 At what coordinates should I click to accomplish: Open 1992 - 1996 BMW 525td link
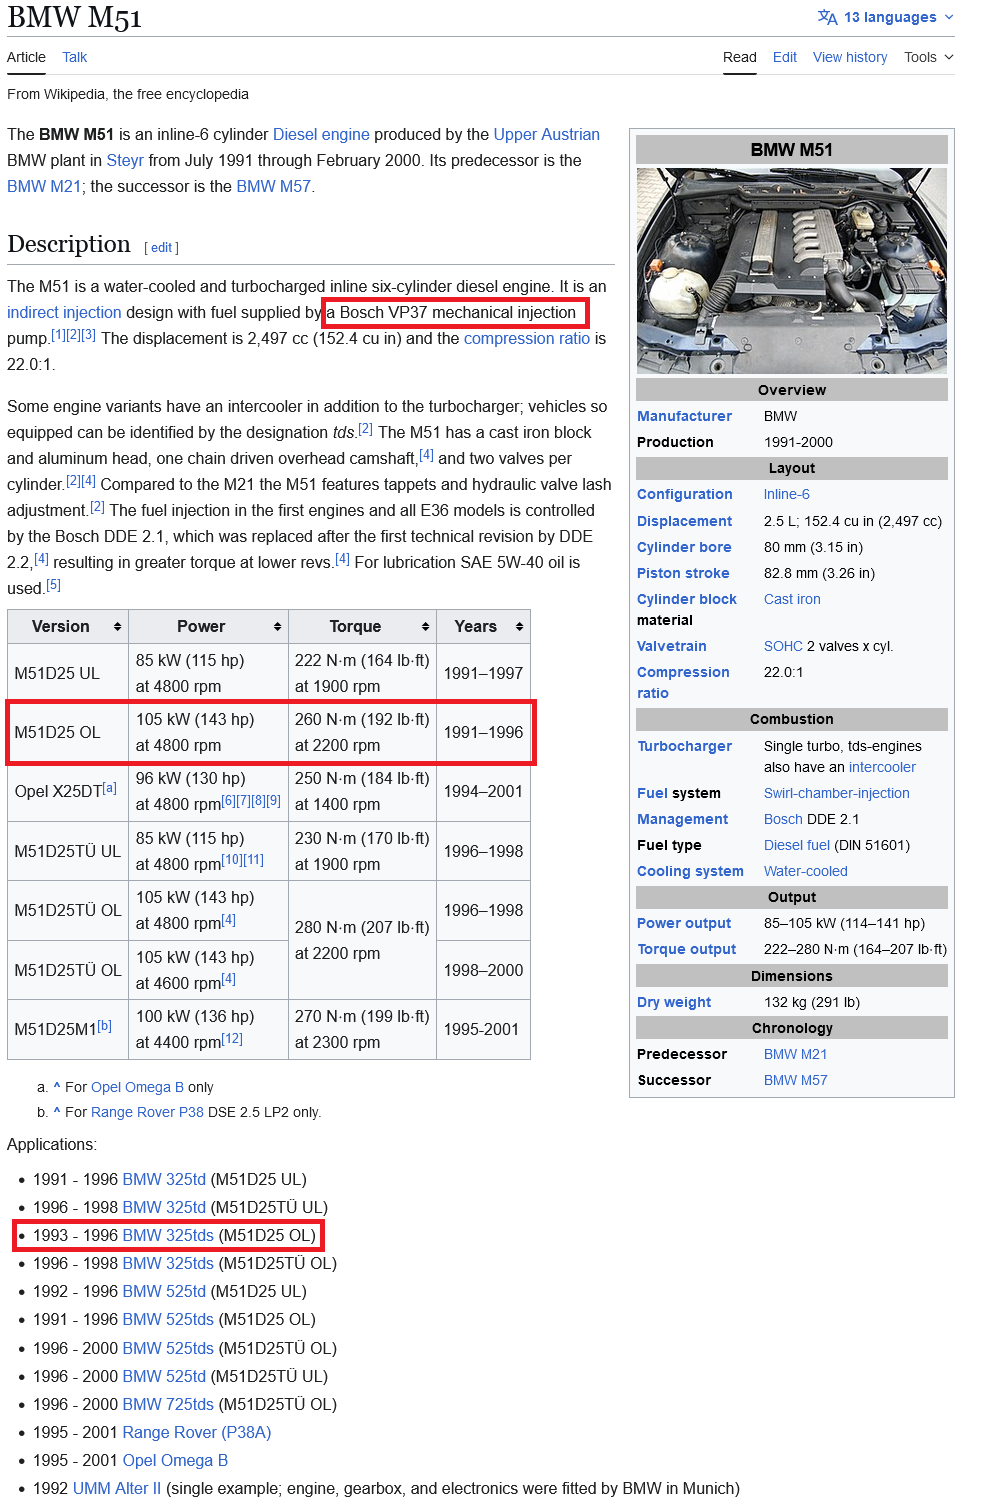tap(164, 1291)
